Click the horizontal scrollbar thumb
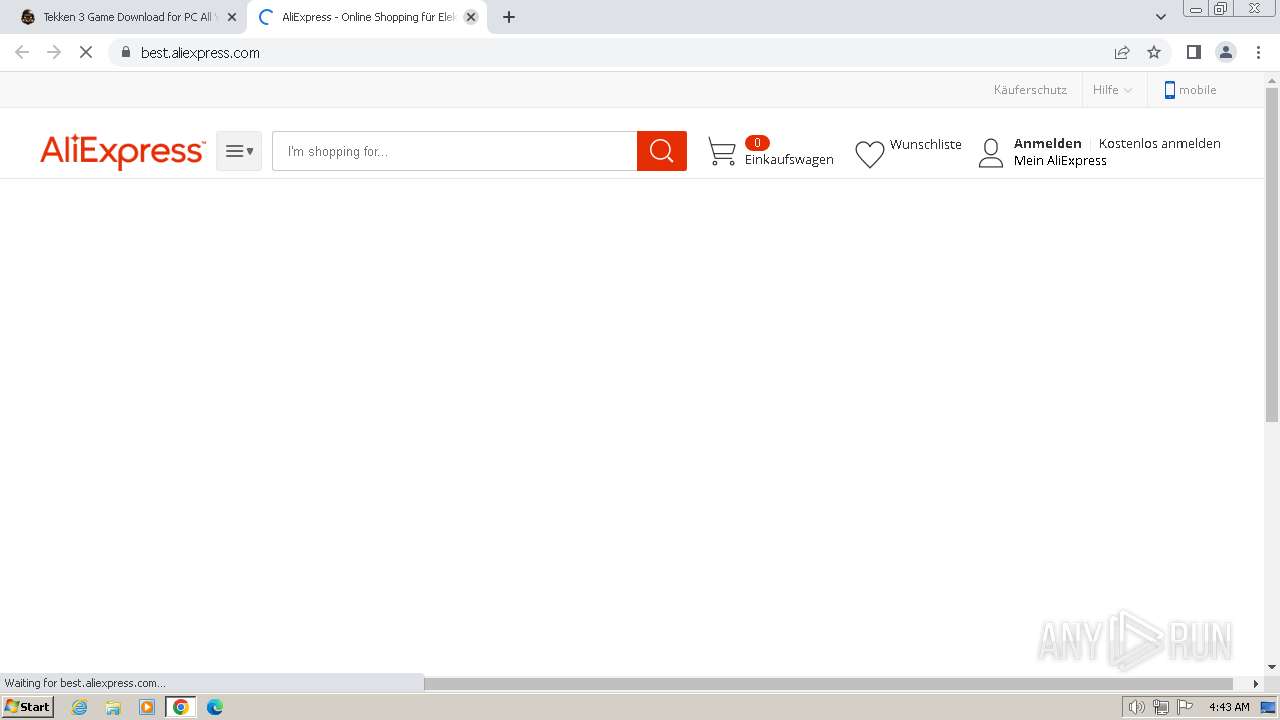Screen dimensions: 1280x720 point(828,684)
